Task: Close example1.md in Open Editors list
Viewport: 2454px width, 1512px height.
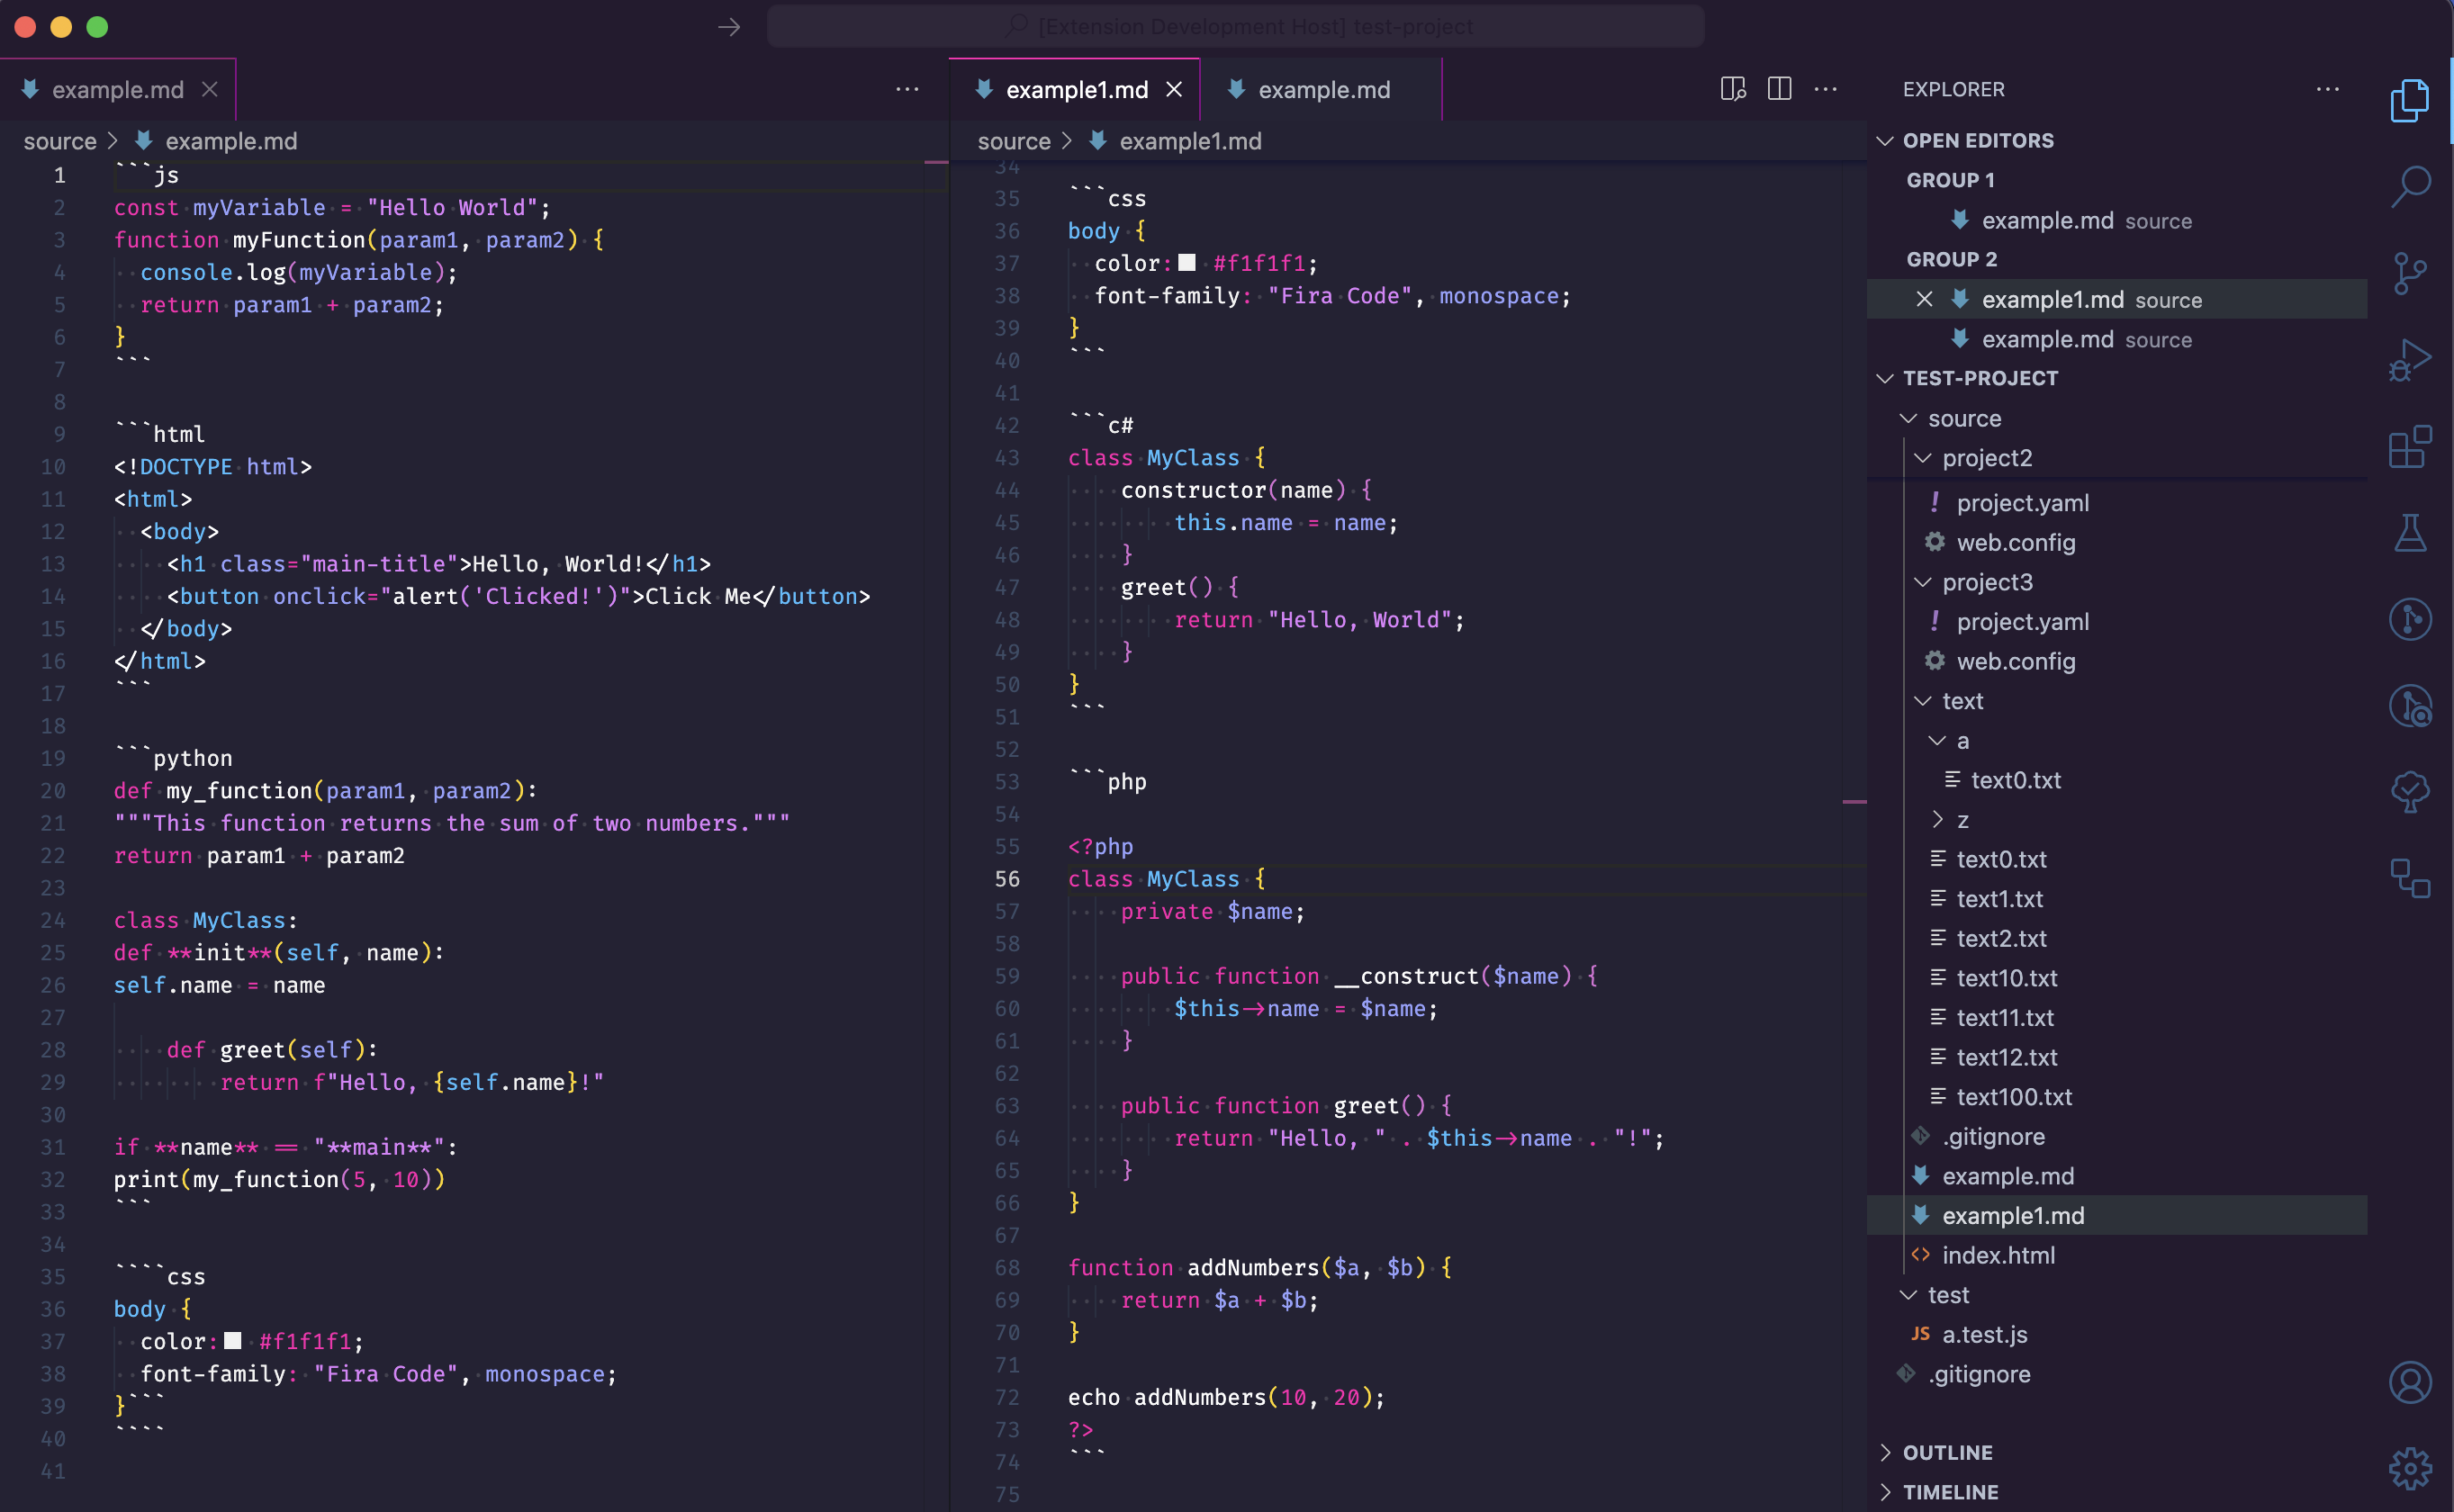Action: pyautogui.click(x=1924, y=299)
